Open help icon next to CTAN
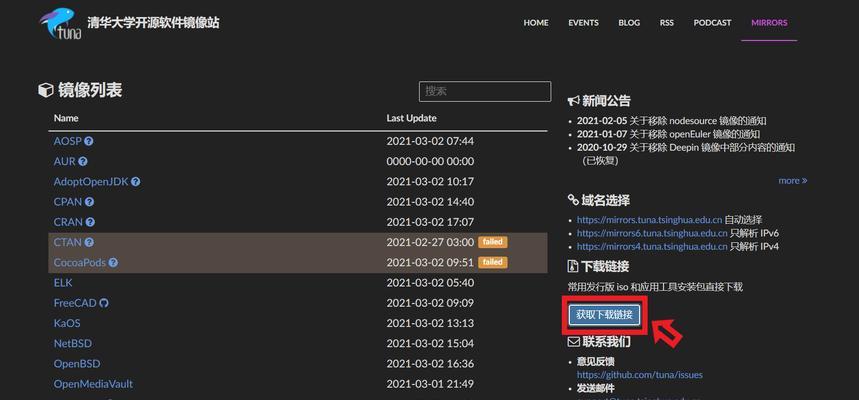The image size is (859, 400). [x=89, y=242]
